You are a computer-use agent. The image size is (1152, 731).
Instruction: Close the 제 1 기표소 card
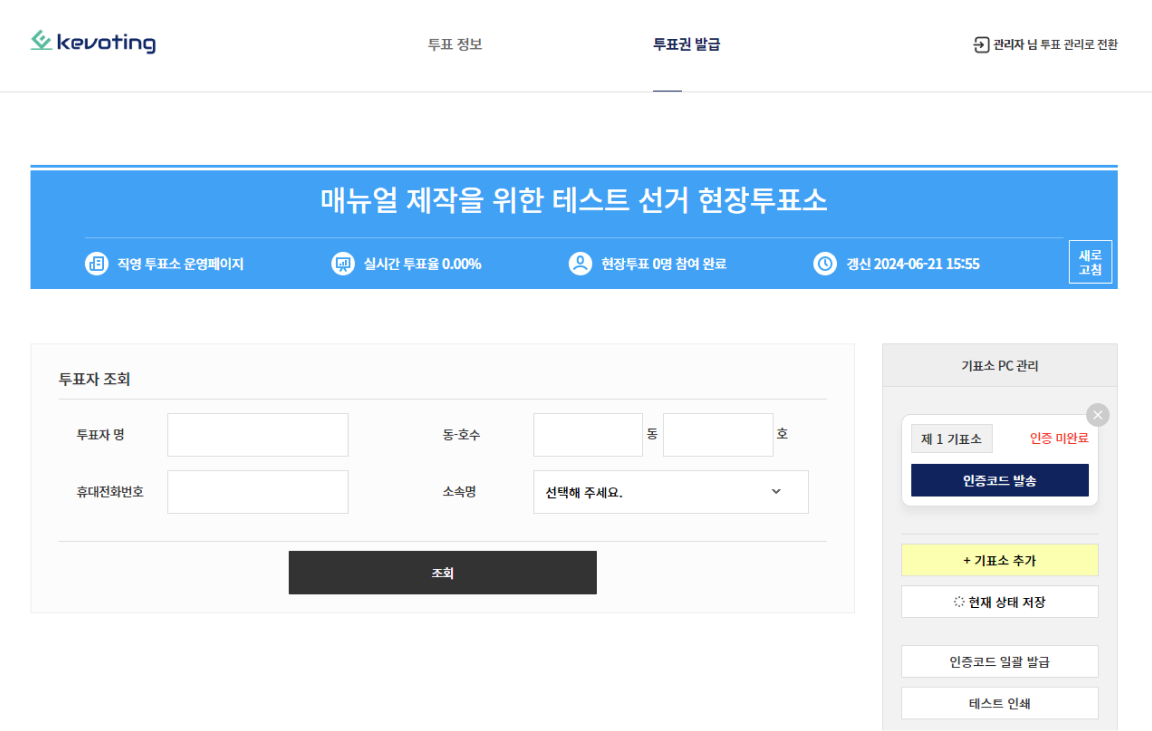pyautogui.click(x=1098, y=415)
